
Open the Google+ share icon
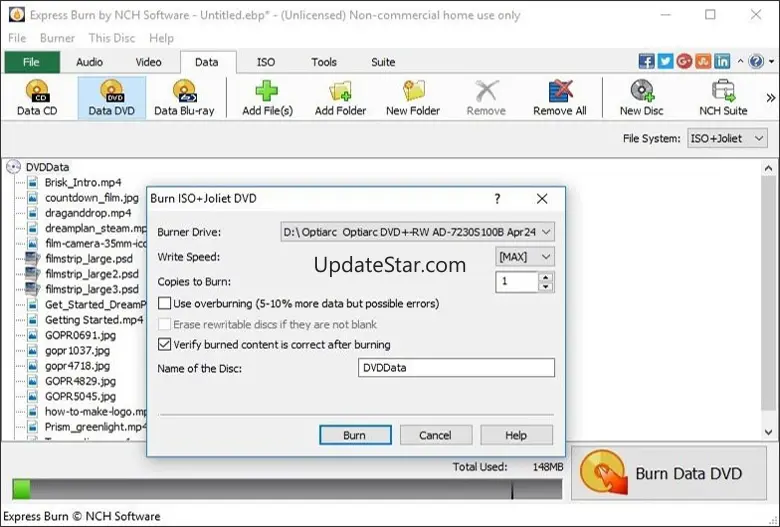pyautogui.click(x=684, y=61)
